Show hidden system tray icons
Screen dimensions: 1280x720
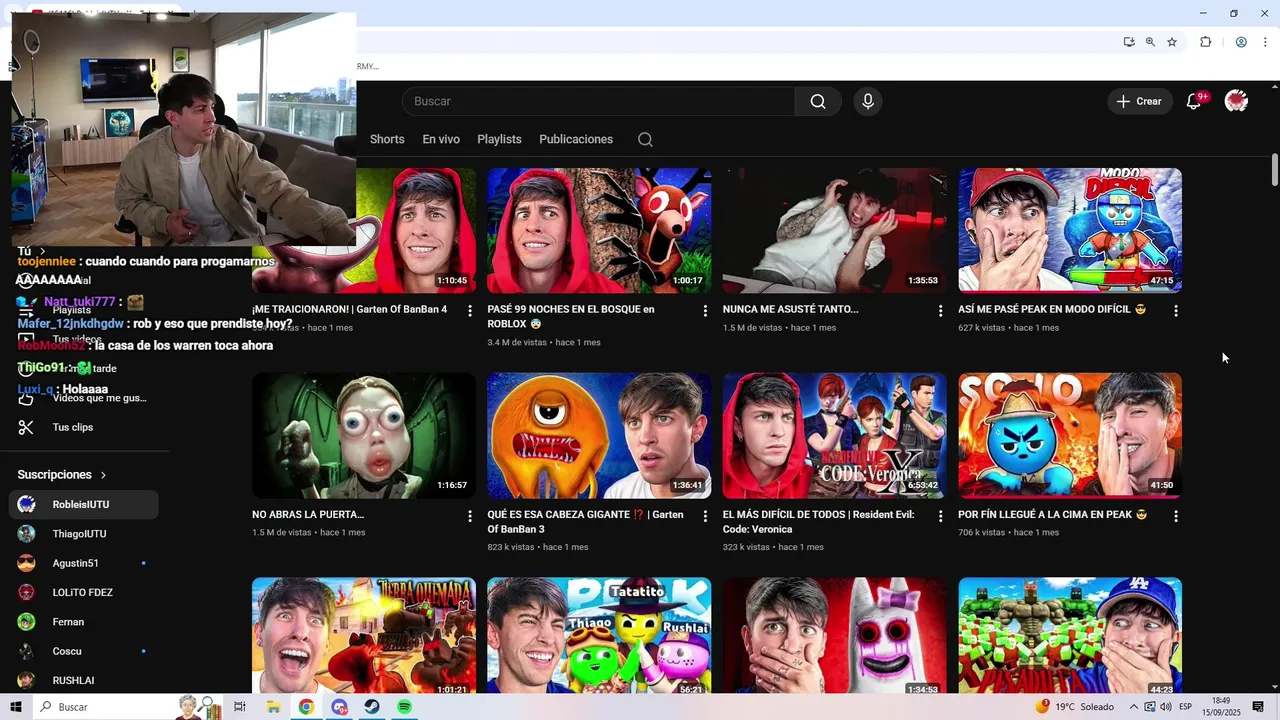1134,707
